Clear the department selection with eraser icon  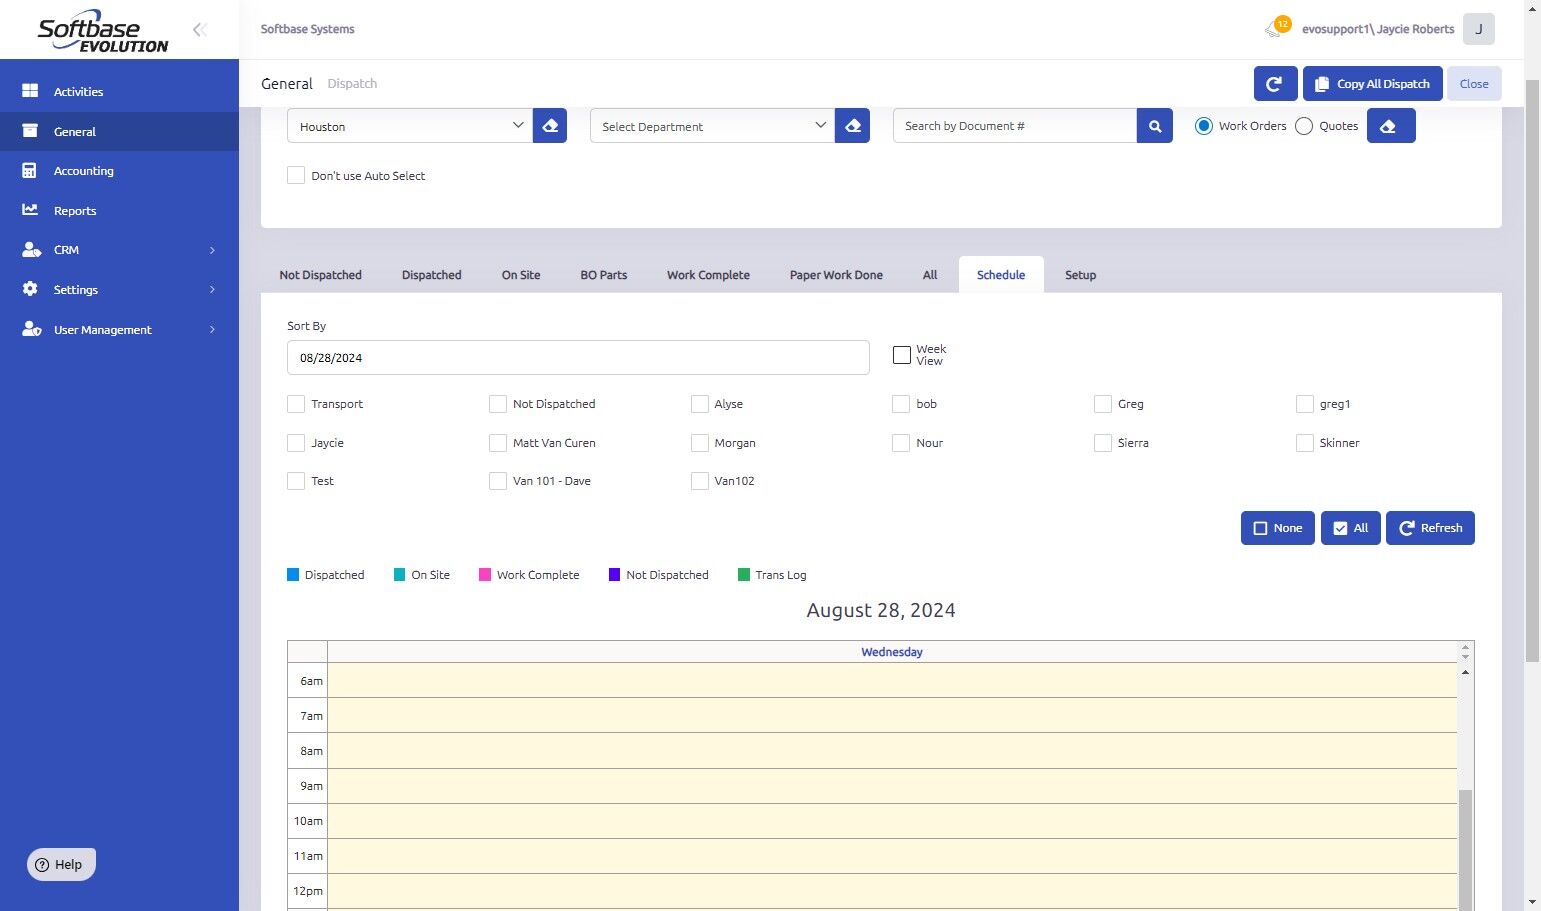point(852,126)
